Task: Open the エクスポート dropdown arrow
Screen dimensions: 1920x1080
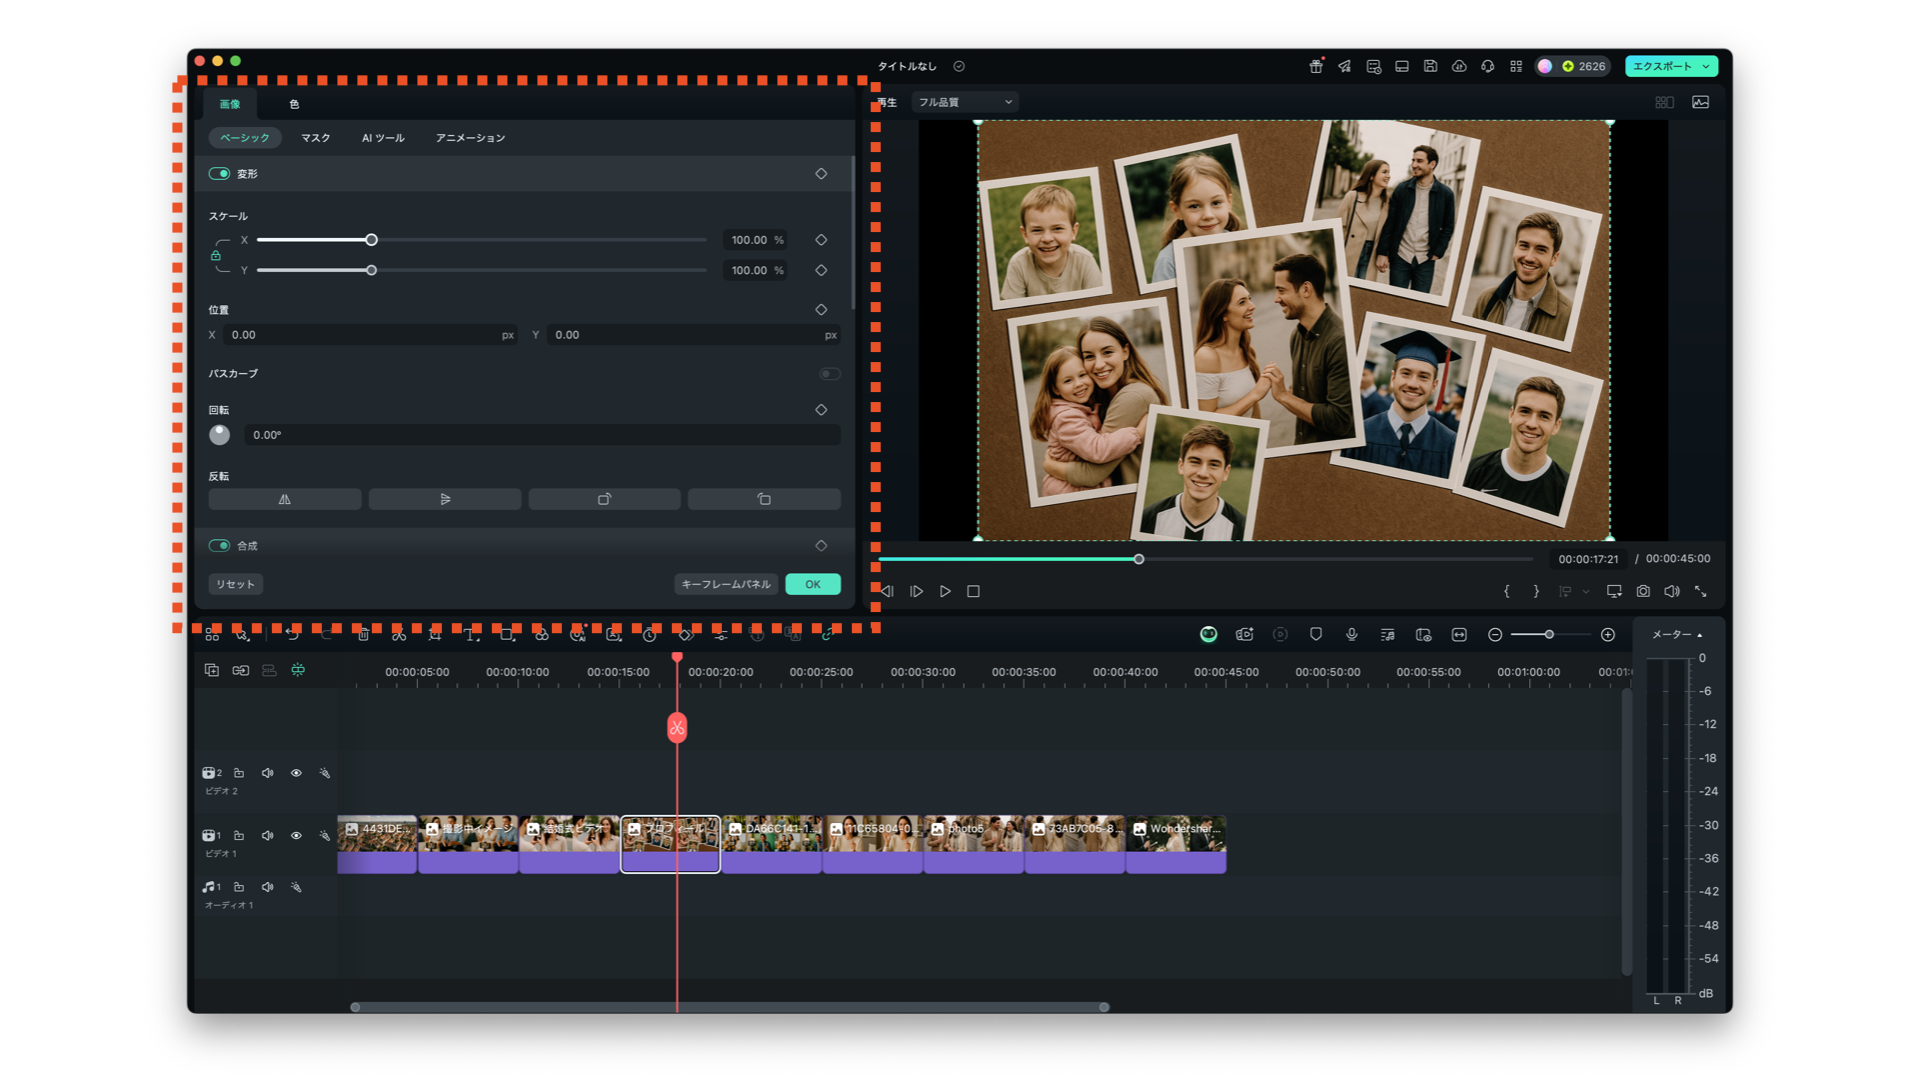Action: point(1706,66)
